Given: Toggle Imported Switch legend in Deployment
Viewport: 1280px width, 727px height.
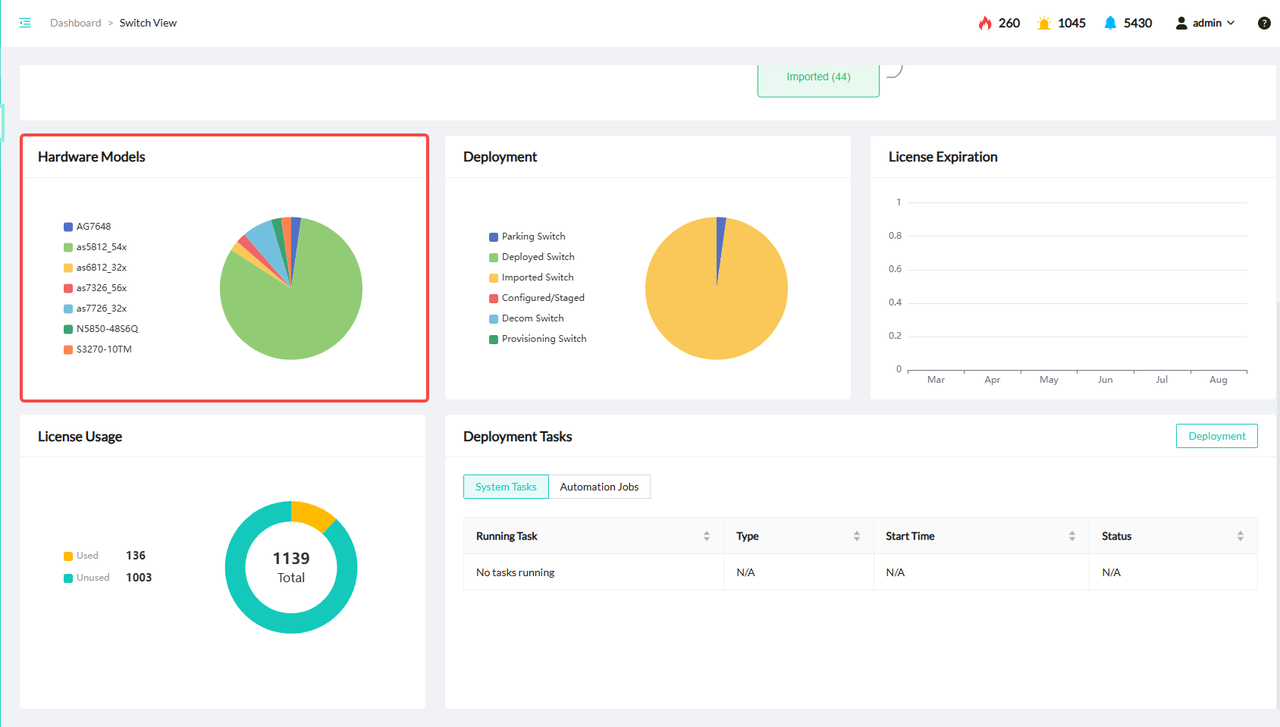Looking at the screenshot, I should coord(537,278).
